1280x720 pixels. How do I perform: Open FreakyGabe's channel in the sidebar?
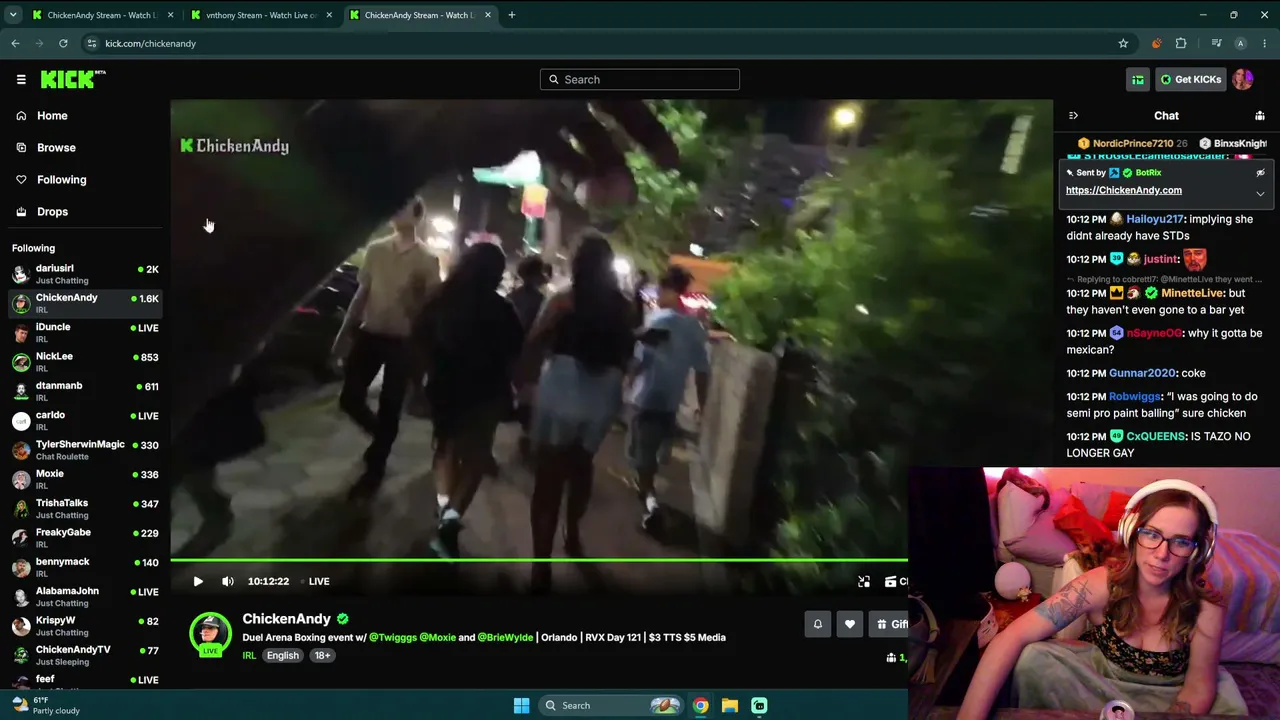click(x=85, y=537)
